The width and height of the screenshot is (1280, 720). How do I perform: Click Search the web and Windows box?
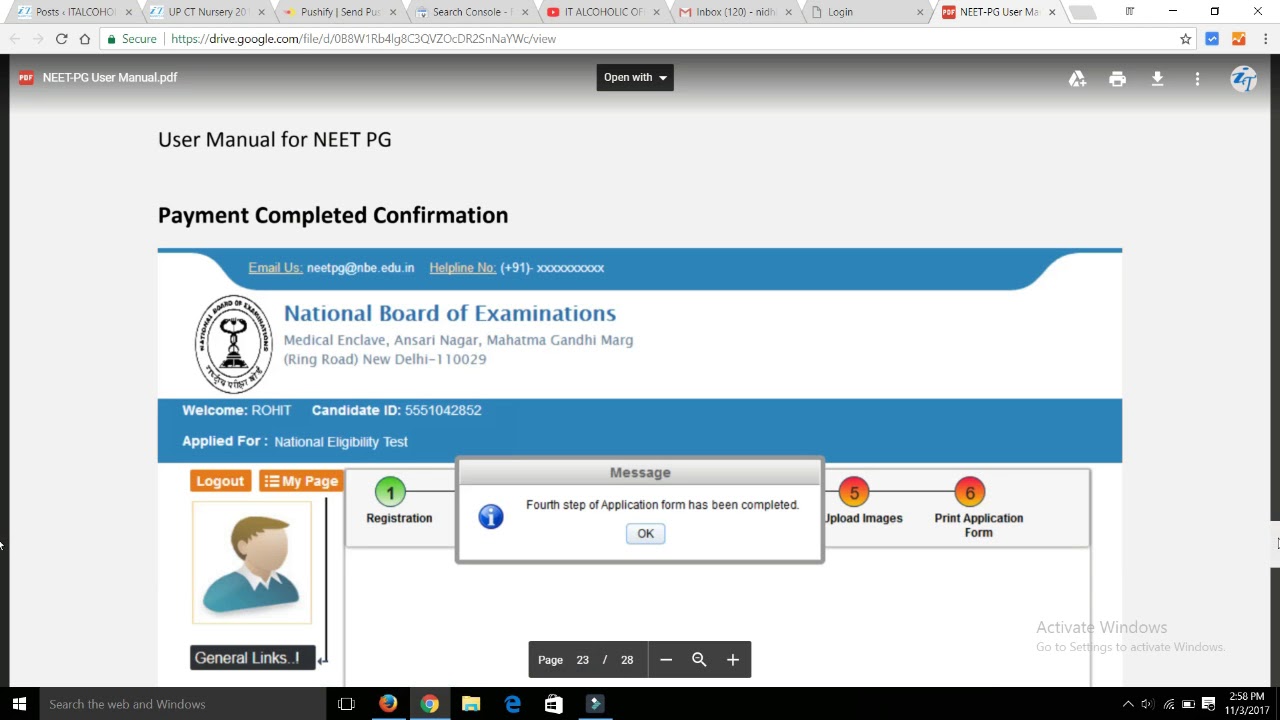[x=185, y=704]
